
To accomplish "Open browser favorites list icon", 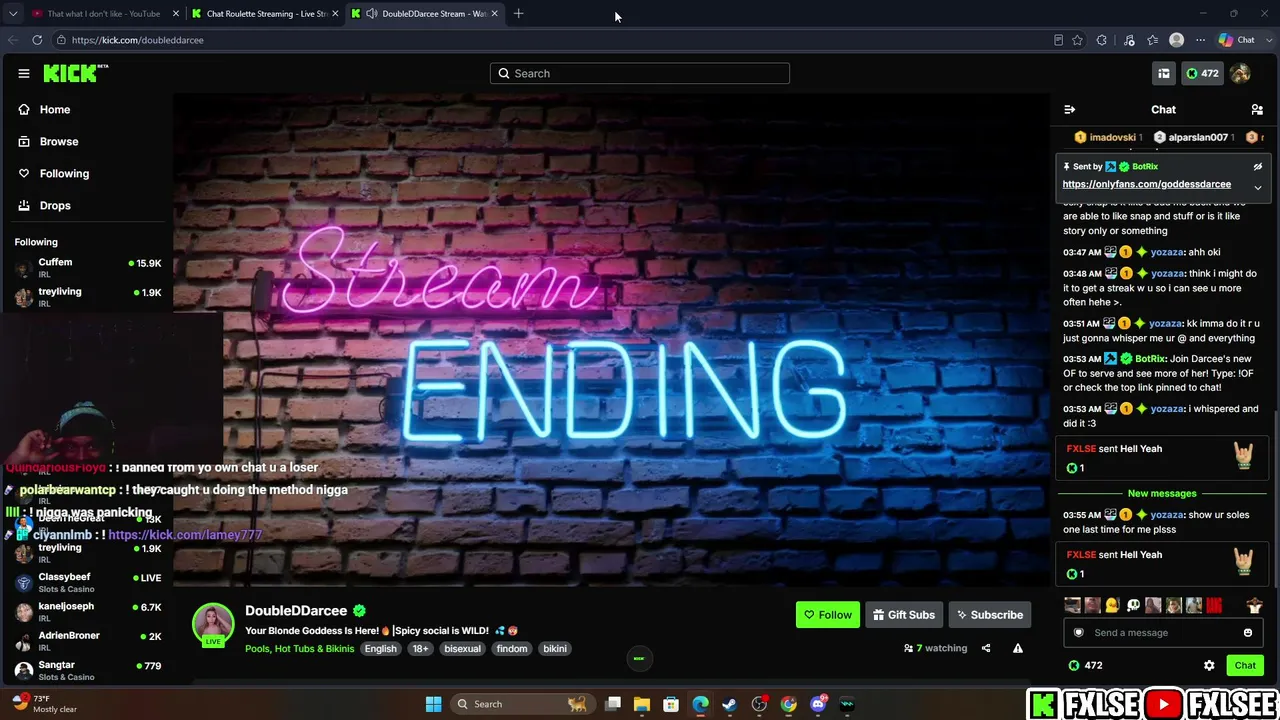I will pos(1153,40).
